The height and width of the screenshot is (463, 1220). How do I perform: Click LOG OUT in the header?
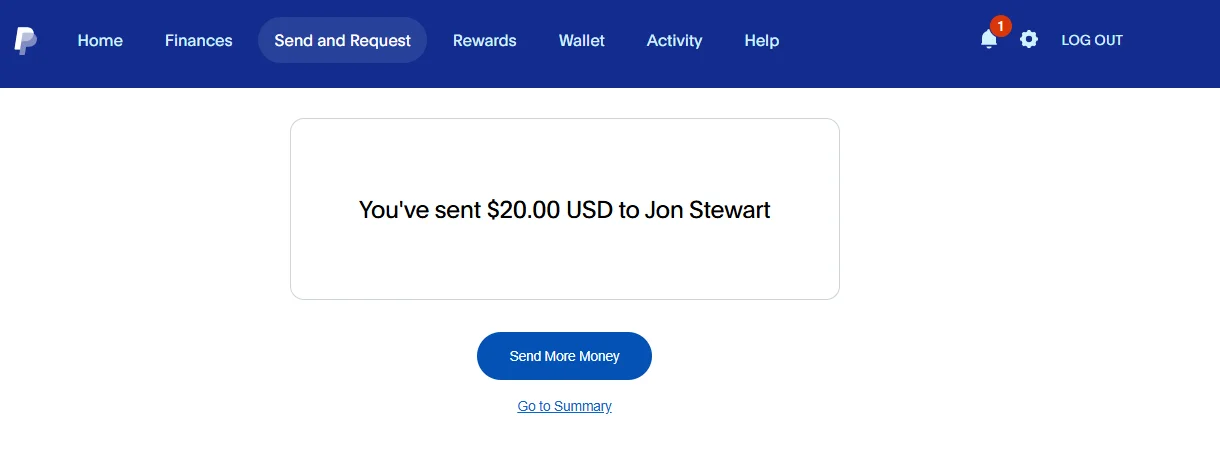point(1092,41)
